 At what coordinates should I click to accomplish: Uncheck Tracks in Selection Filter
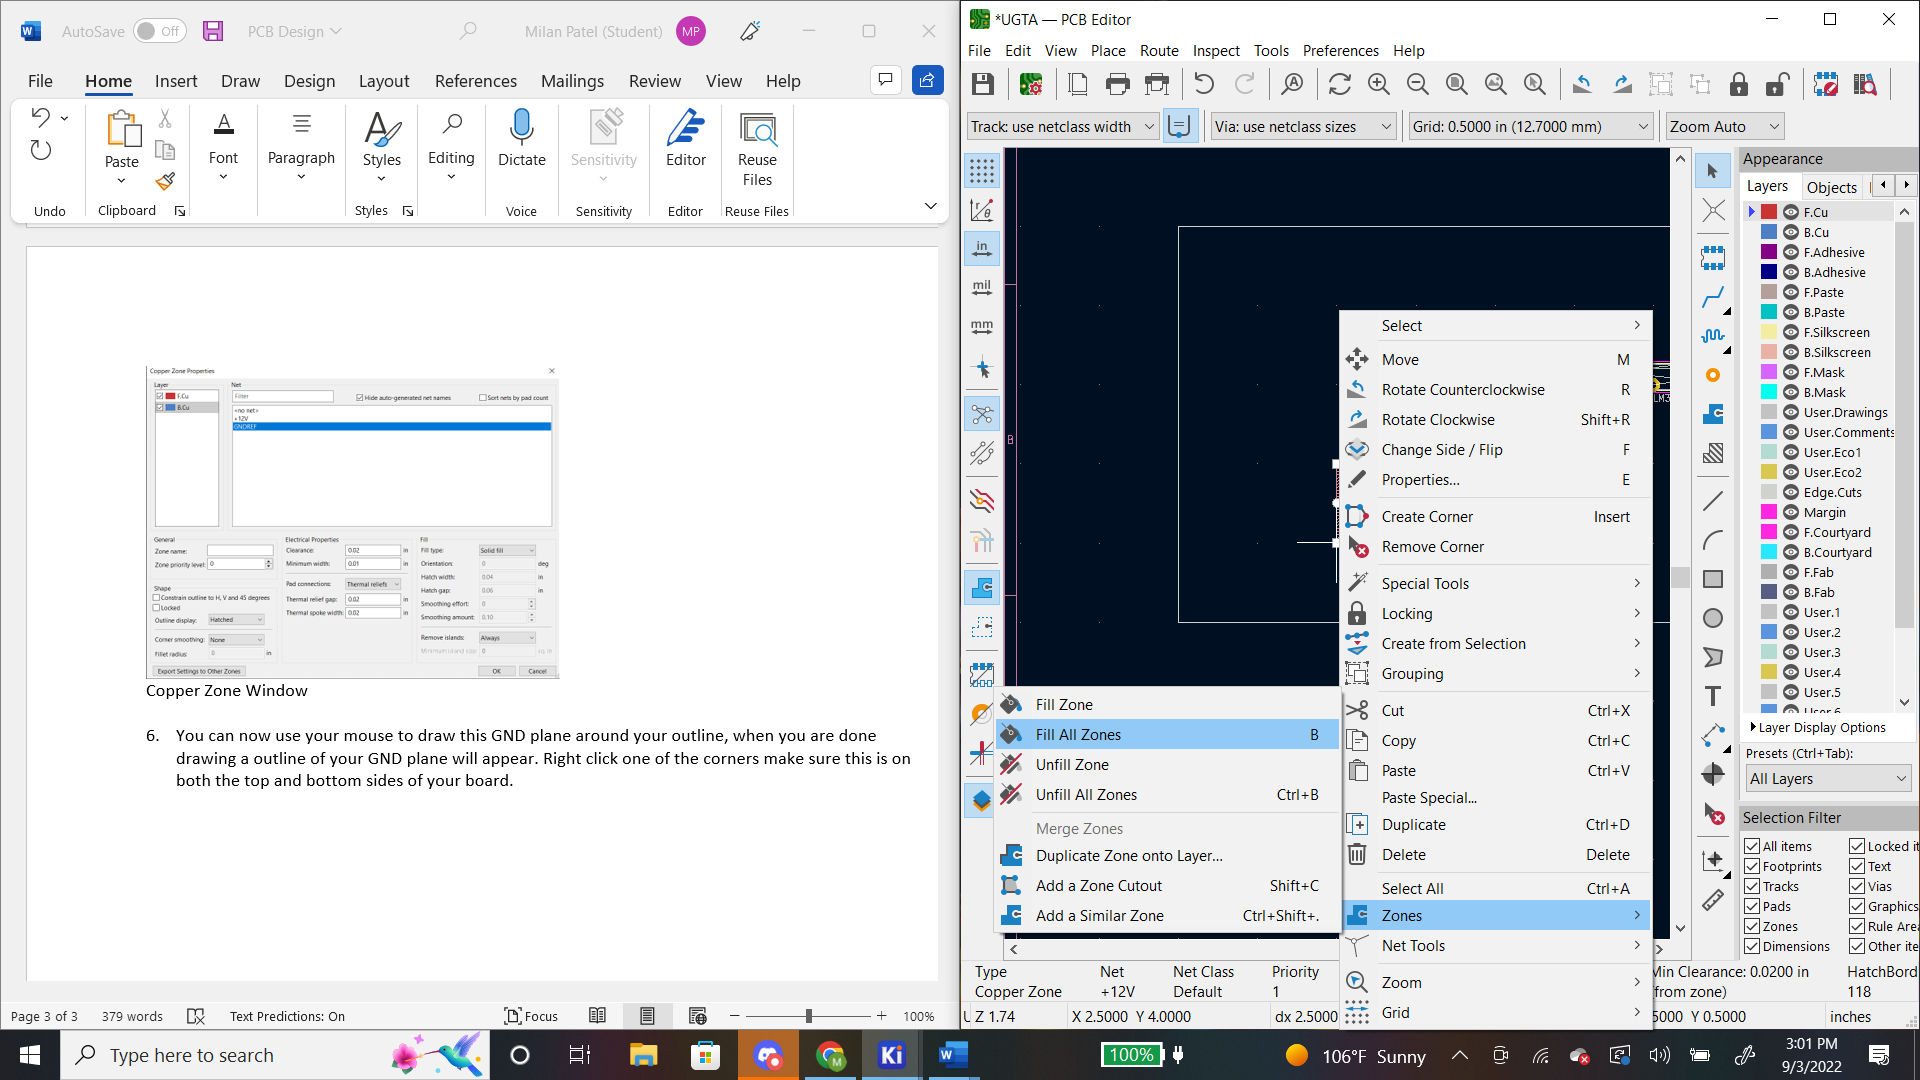[x=1752, y=886]
